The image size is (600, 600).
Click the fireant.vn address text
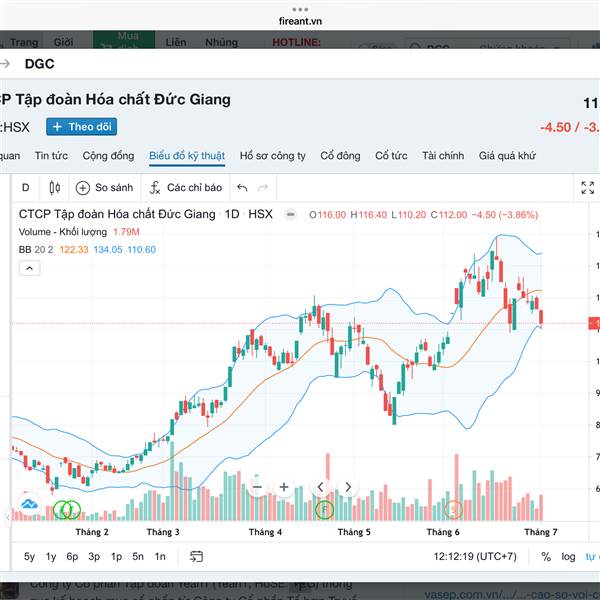pyautogui.click(x=300, y=21)
